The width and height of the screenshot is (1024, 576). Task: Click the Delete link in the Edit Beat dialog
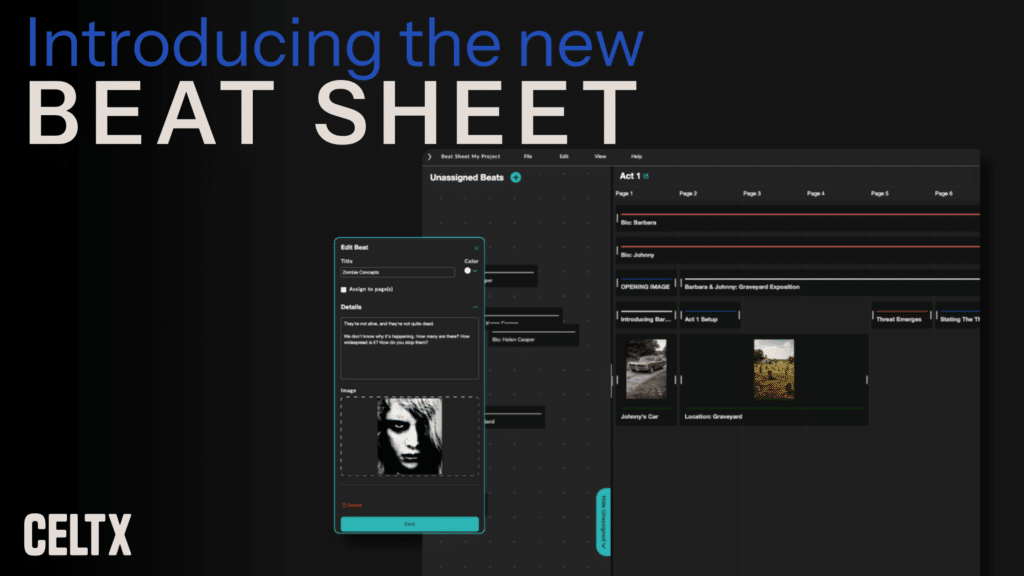pos(356,505)
